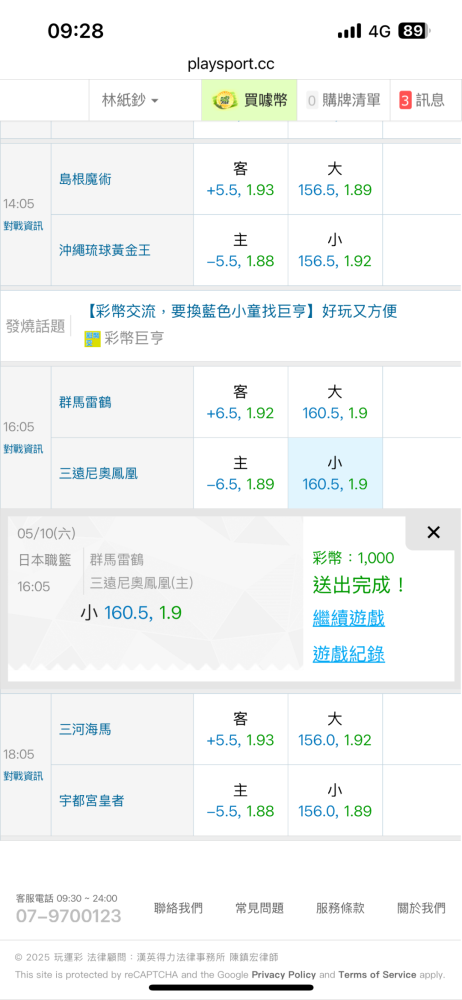Open the 遊戲紀錄 link

pyautogui.click(x=348, y=654)
